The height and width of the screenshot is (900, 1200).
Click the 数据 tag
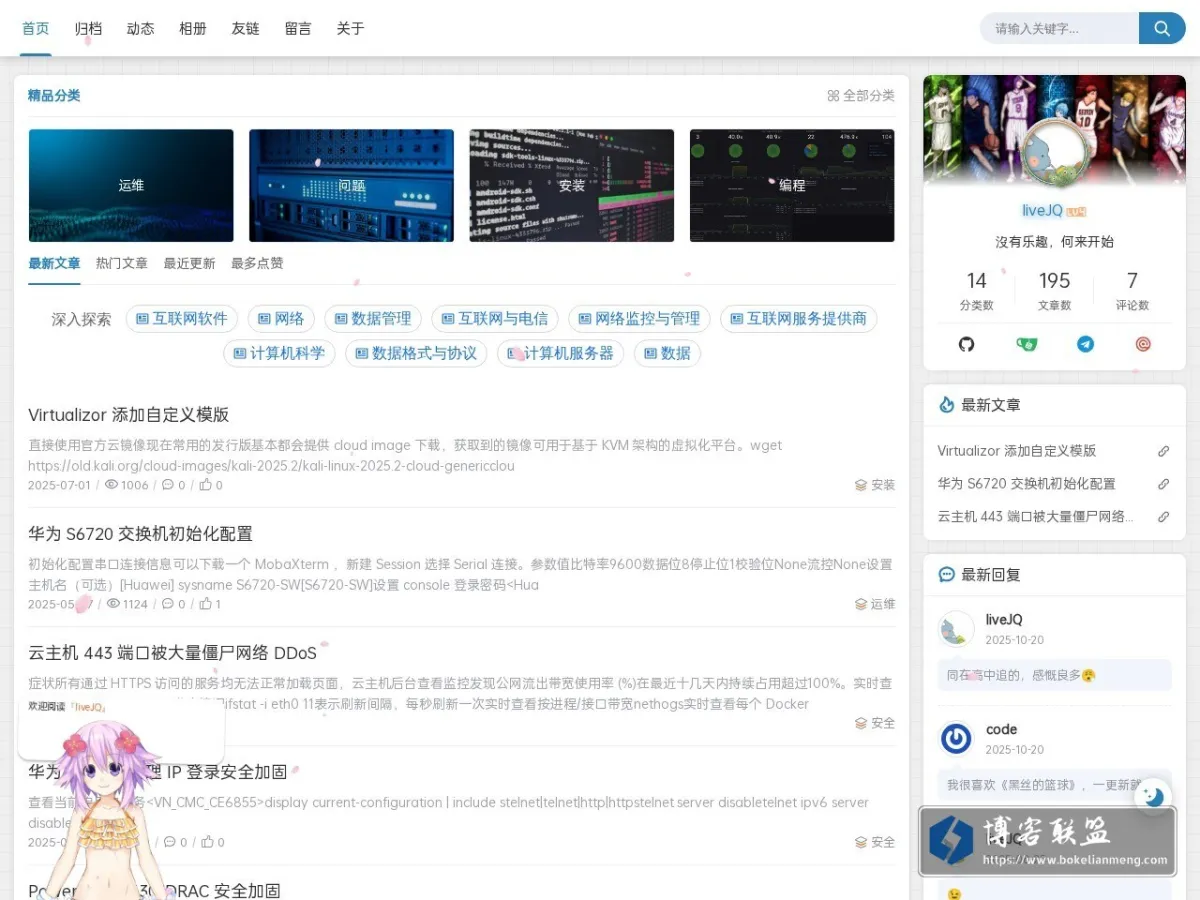coord(668,353)
